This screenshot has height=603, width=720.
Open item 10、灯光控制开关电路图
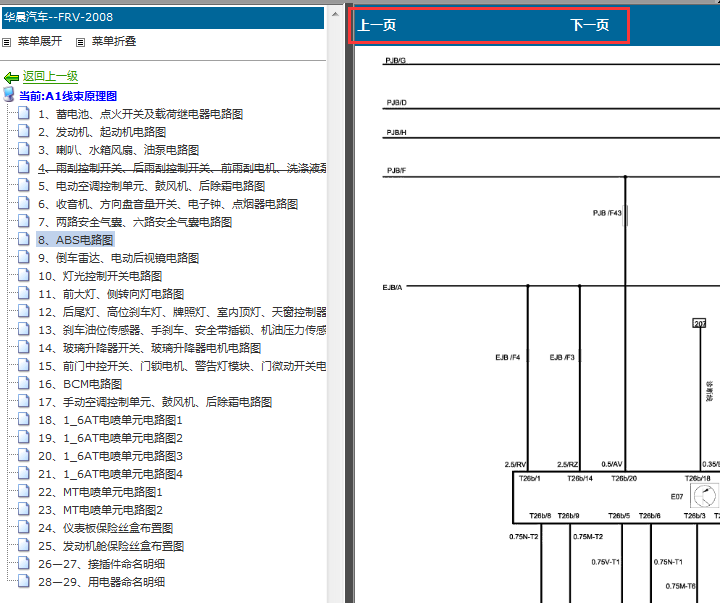100,276
